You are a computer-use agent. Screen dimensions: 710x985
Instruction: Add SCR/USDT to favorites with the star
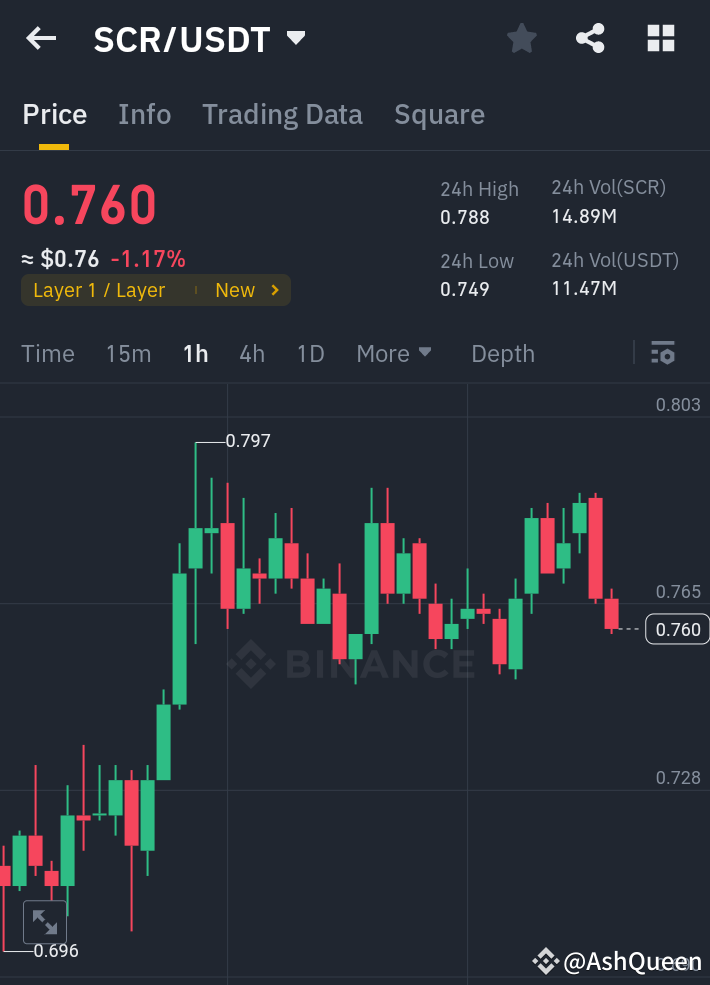[x=521, y=38]
